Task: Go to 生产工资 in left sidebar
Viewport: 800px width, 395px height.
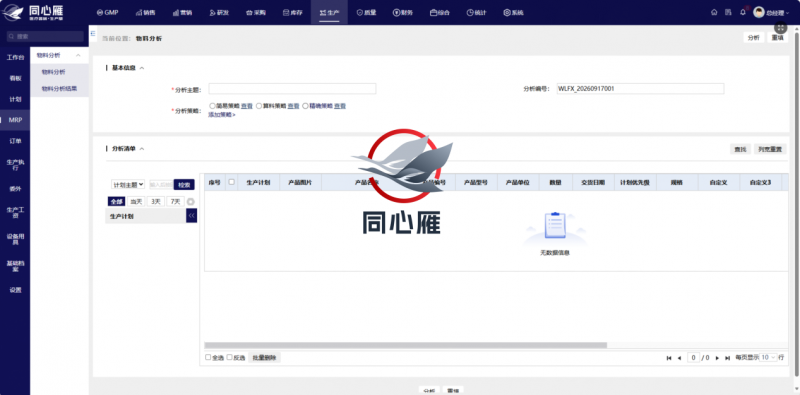Action: click(15, 212)
